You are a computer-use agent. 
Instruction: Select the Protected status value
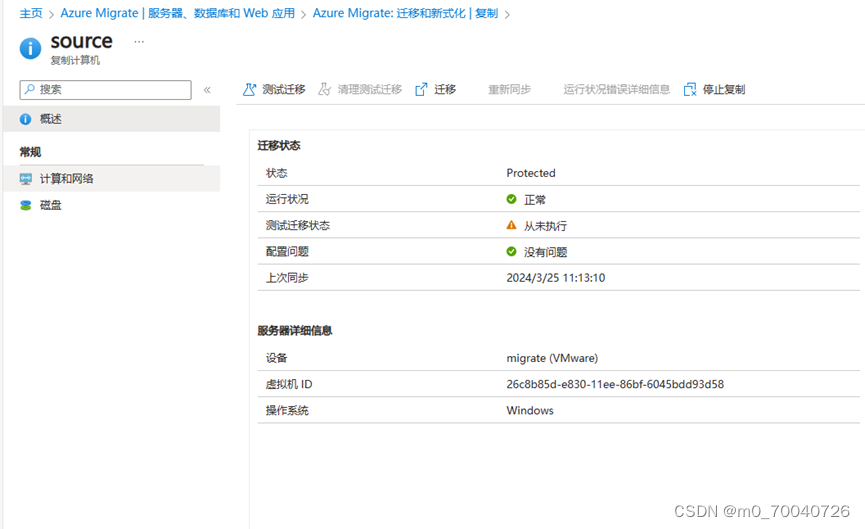(x=531, y=173)
